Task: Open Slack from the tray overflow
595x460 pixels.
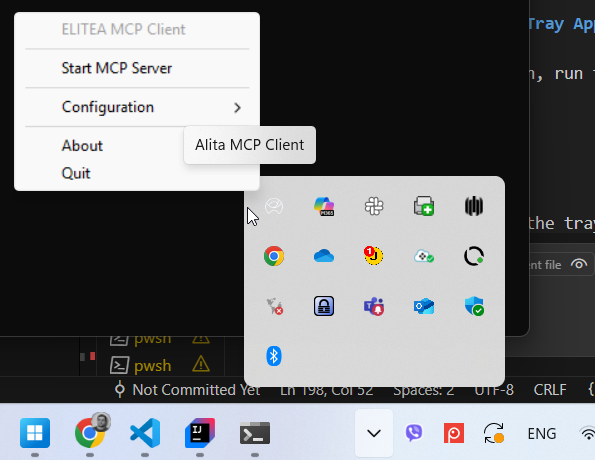Action: coord(374,206)
